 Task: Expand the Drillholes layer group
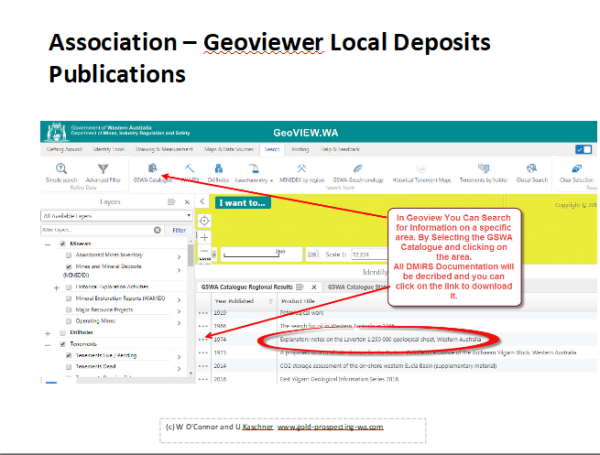47,333
